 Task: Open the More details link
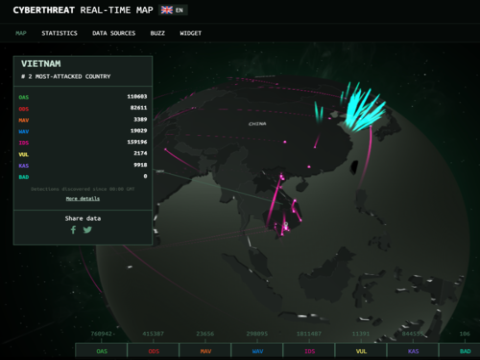[x=83, y=199]
